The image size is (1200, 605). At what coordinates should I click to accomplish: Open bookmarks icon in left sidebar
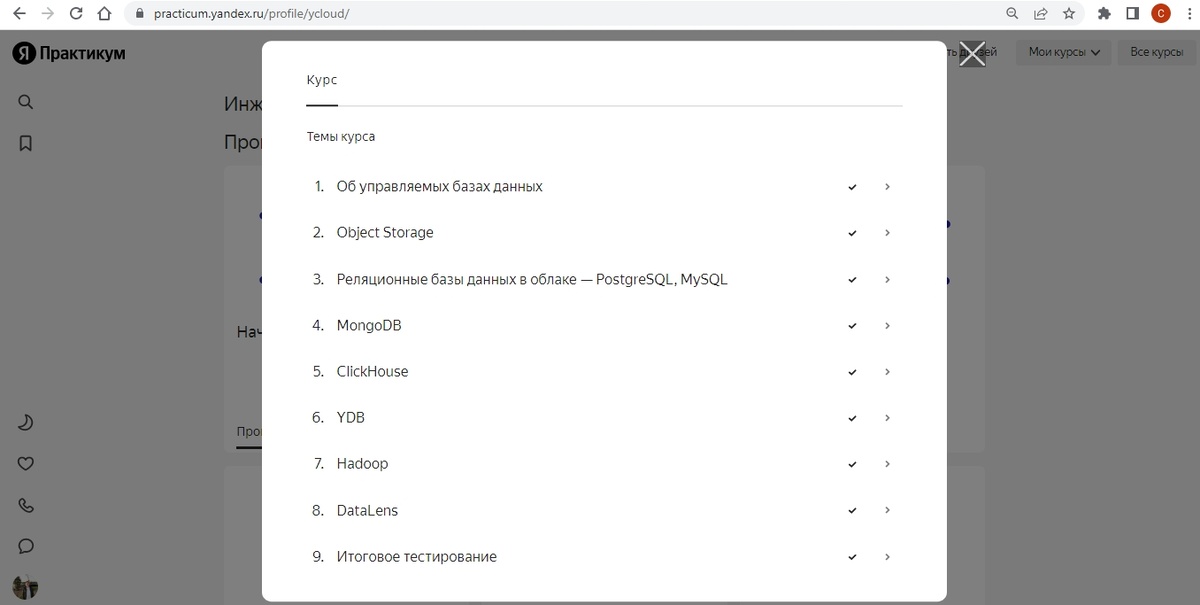pos(26,143)
